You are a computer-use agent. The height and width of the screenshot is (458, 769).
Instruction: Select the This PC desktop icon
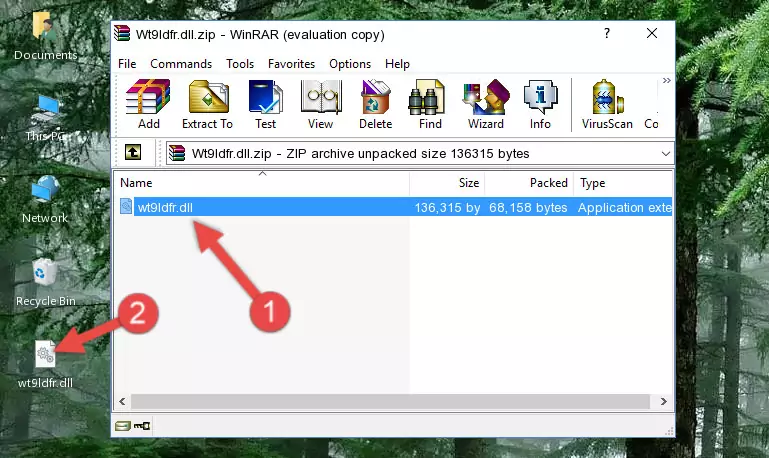(x=45, y=118)
